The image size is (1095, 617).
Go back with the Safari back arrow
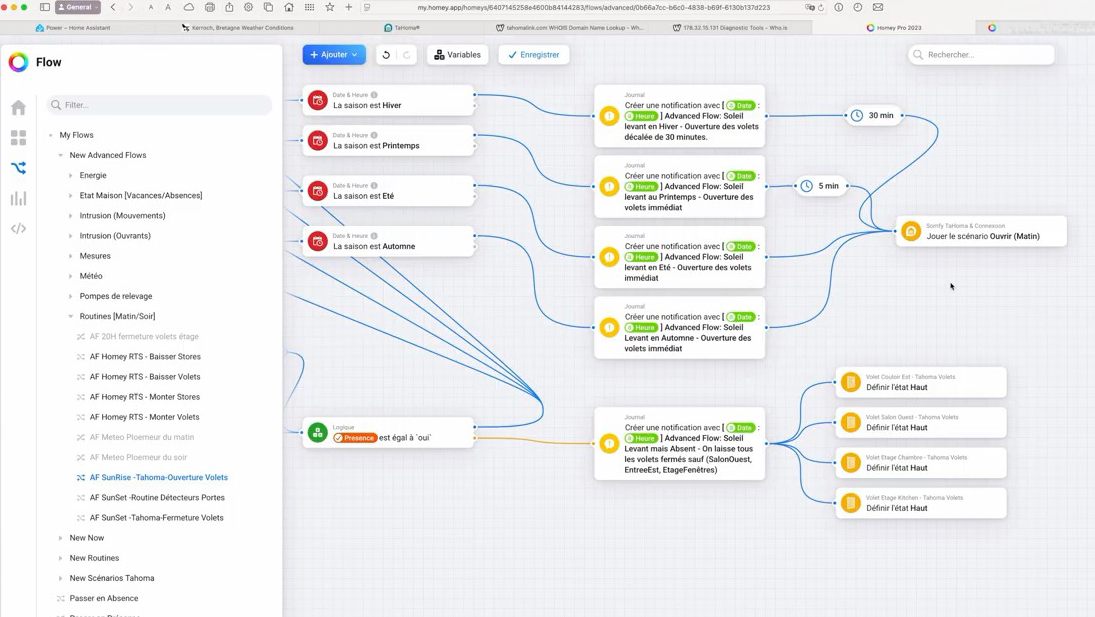[x=113, y=8]
